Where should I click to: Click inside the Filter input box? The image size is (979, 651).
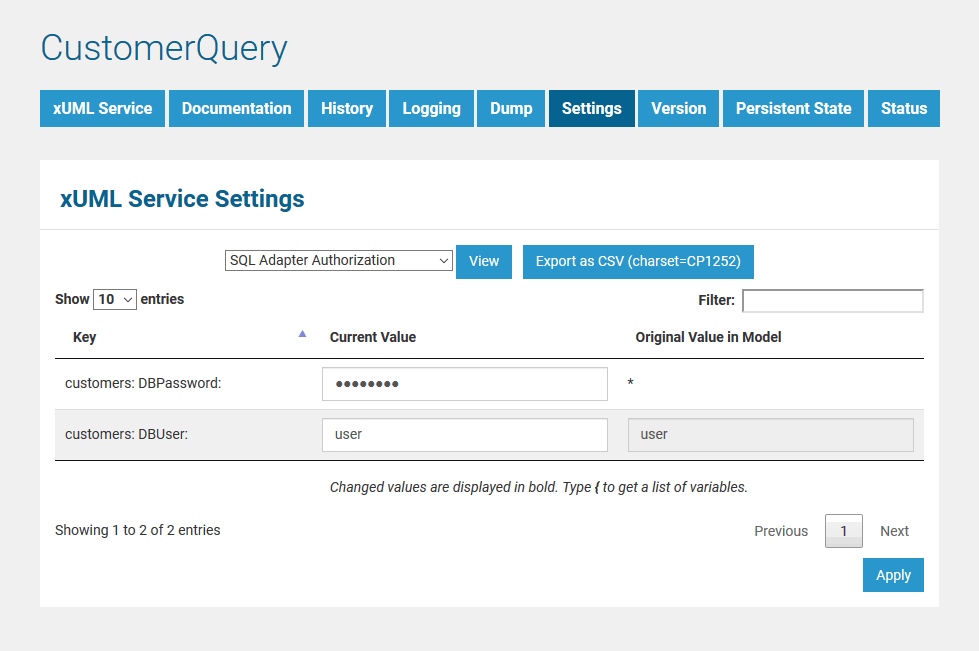832,300
